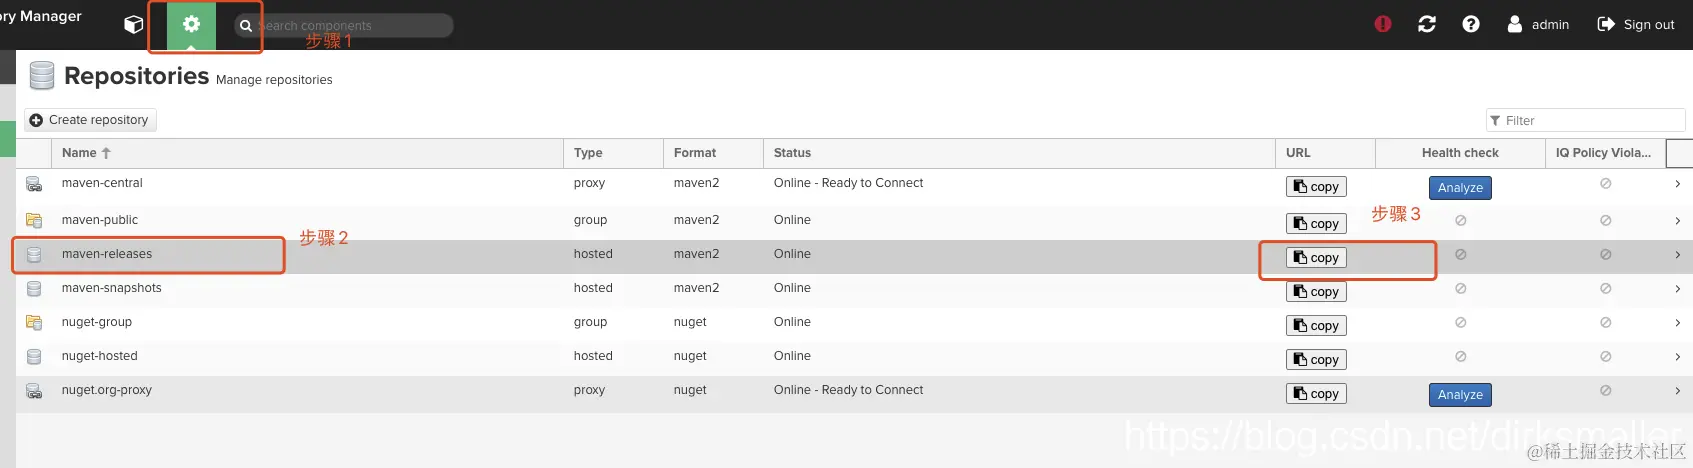Click the refresh icon in header

pos(1427,24)
